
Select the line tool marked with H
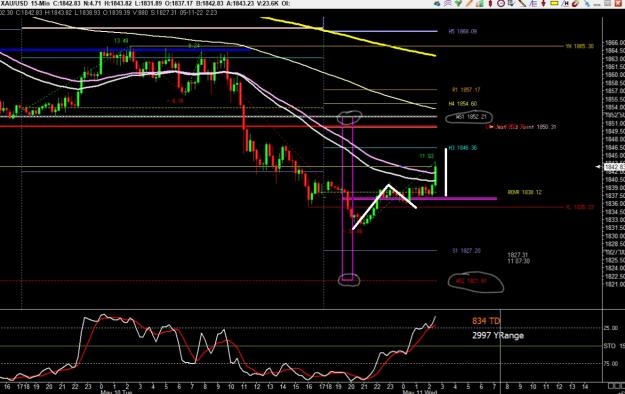[x=565, y=3]
